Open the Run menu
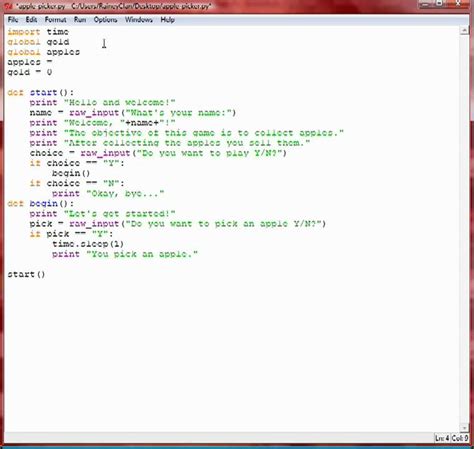 [x=80, y=20]
